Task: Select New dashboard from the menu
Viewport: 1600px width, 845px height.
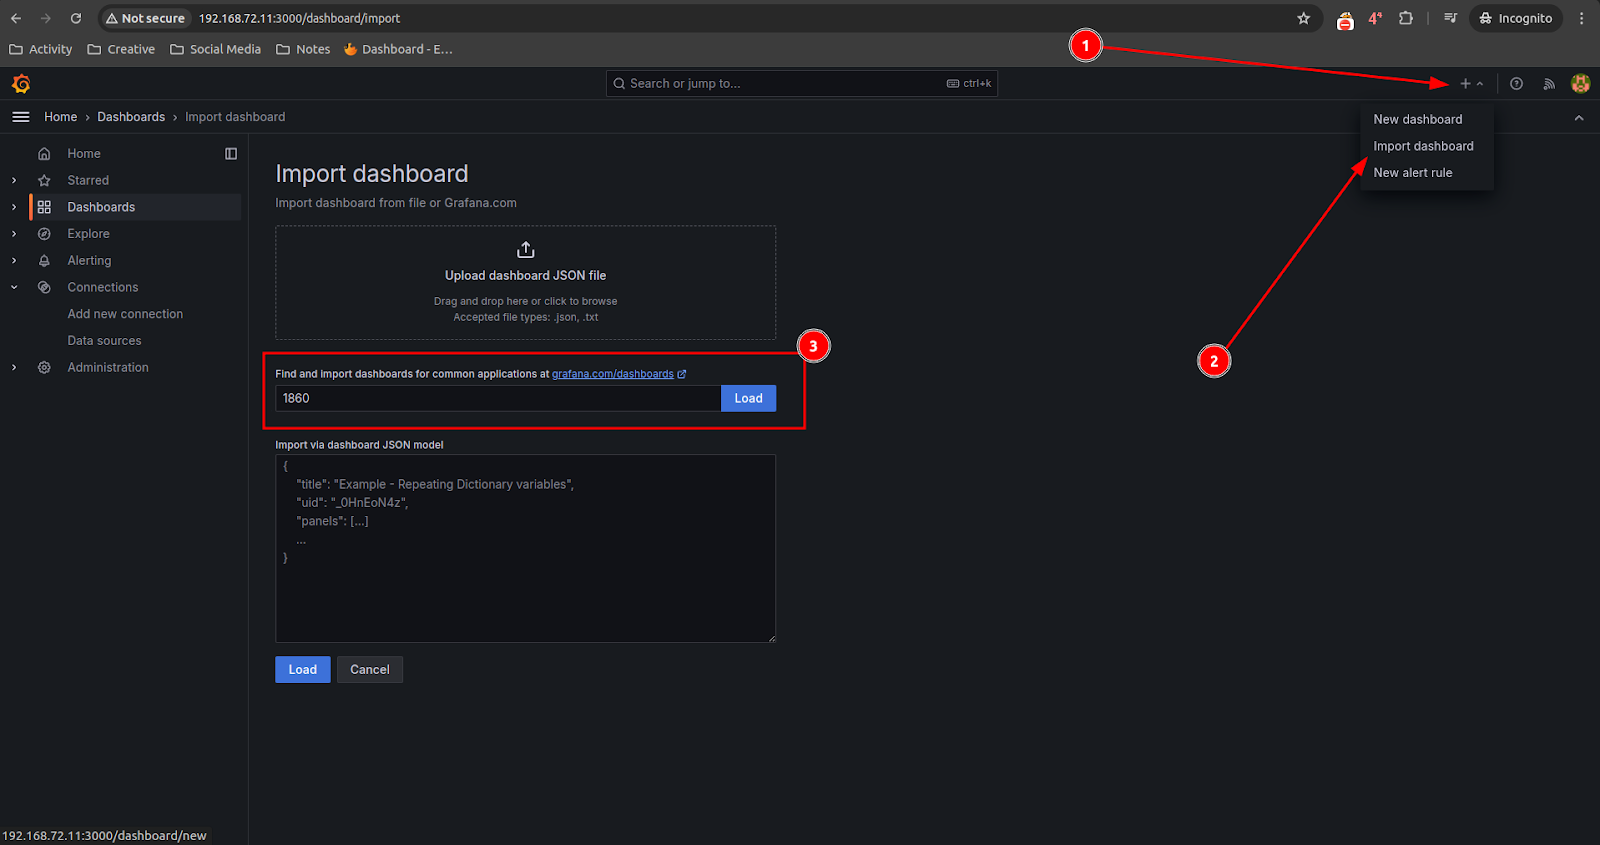Action: (x=1427, y=119)
